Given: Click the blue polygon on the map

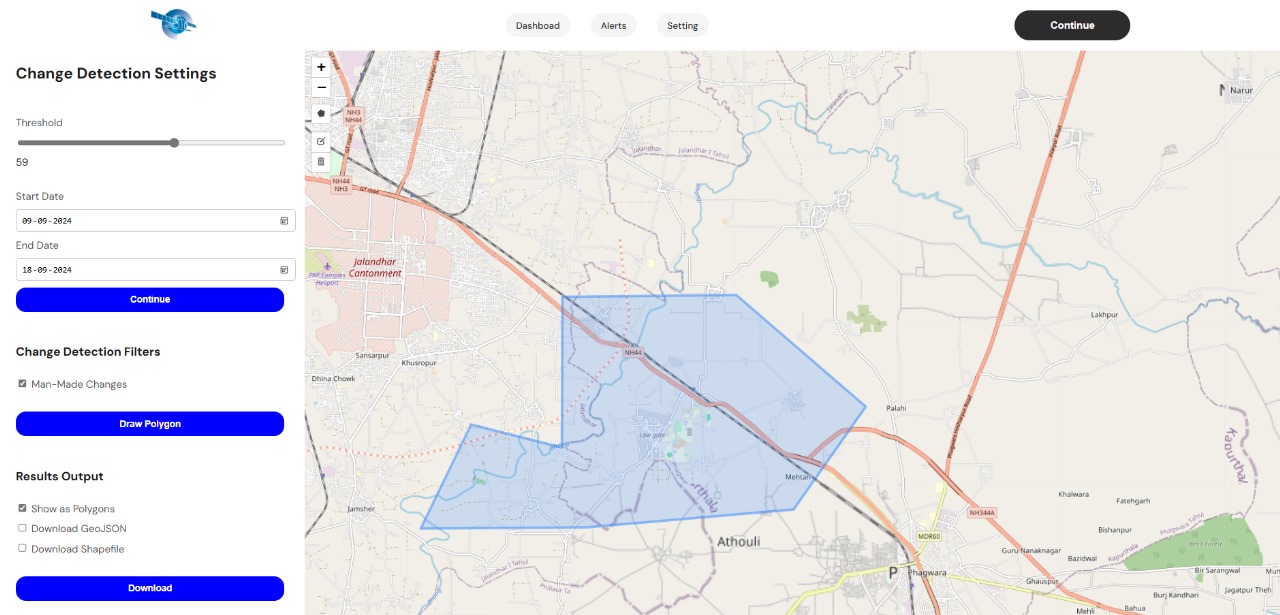Looking at the screenshot, I should (x=700, y=400).
